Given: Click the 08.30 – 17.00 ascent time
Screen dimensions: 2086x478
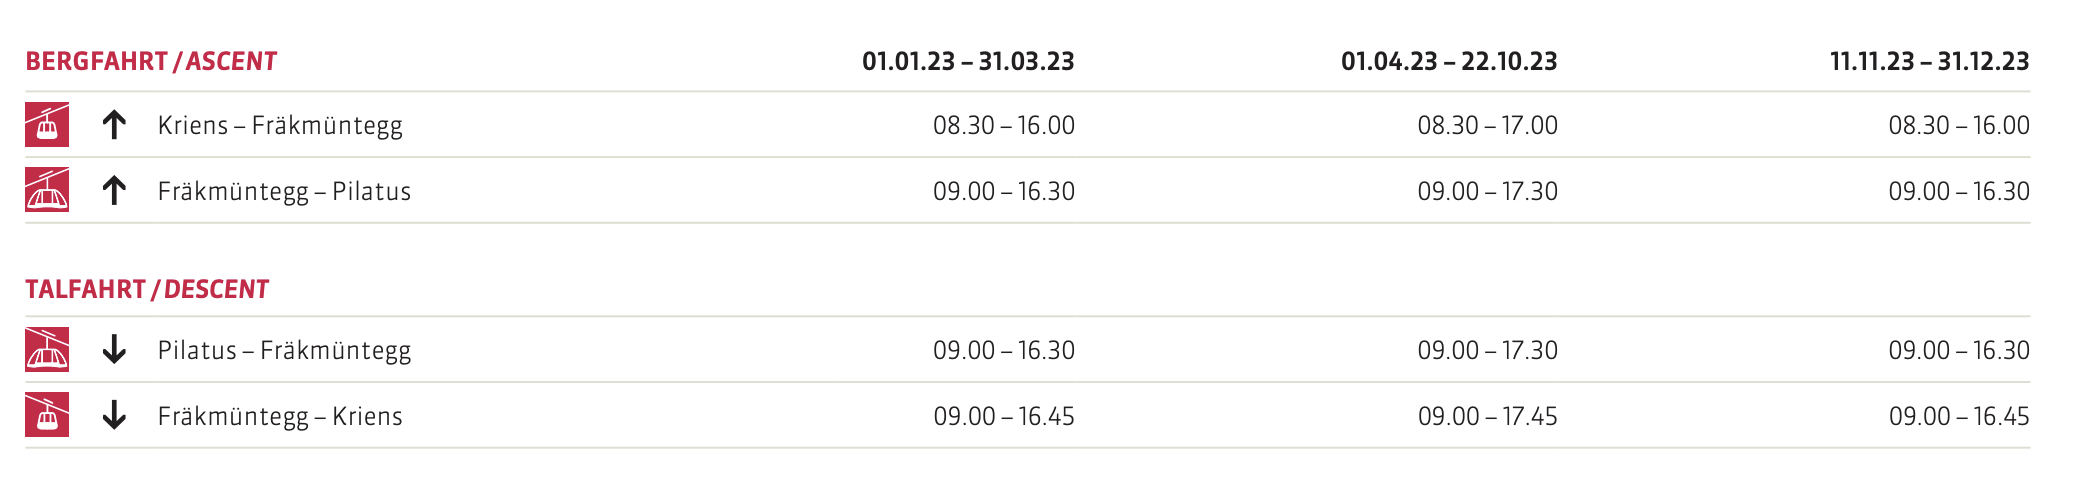Looking at the screenshot, I should point(1487,126).
